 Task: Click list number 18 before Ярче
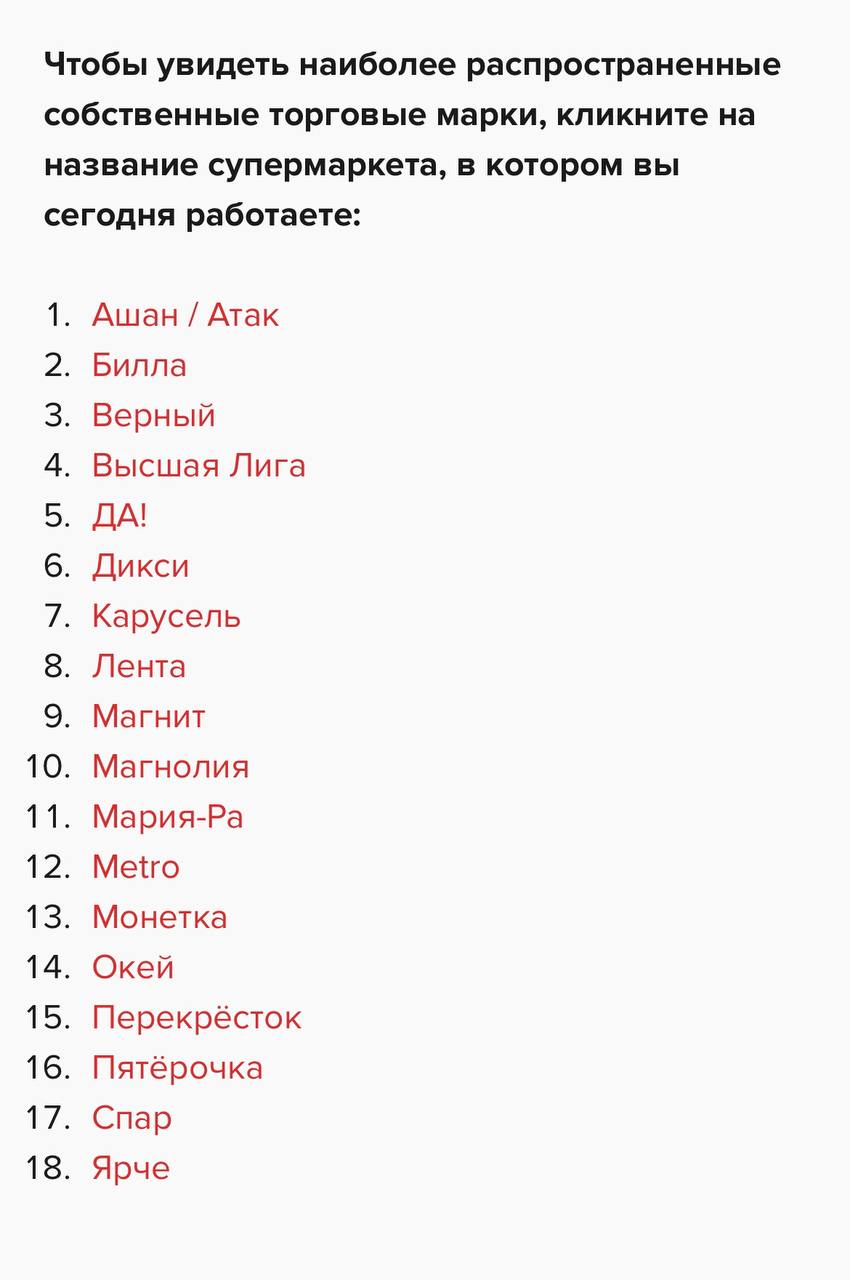click(47, 1168)
